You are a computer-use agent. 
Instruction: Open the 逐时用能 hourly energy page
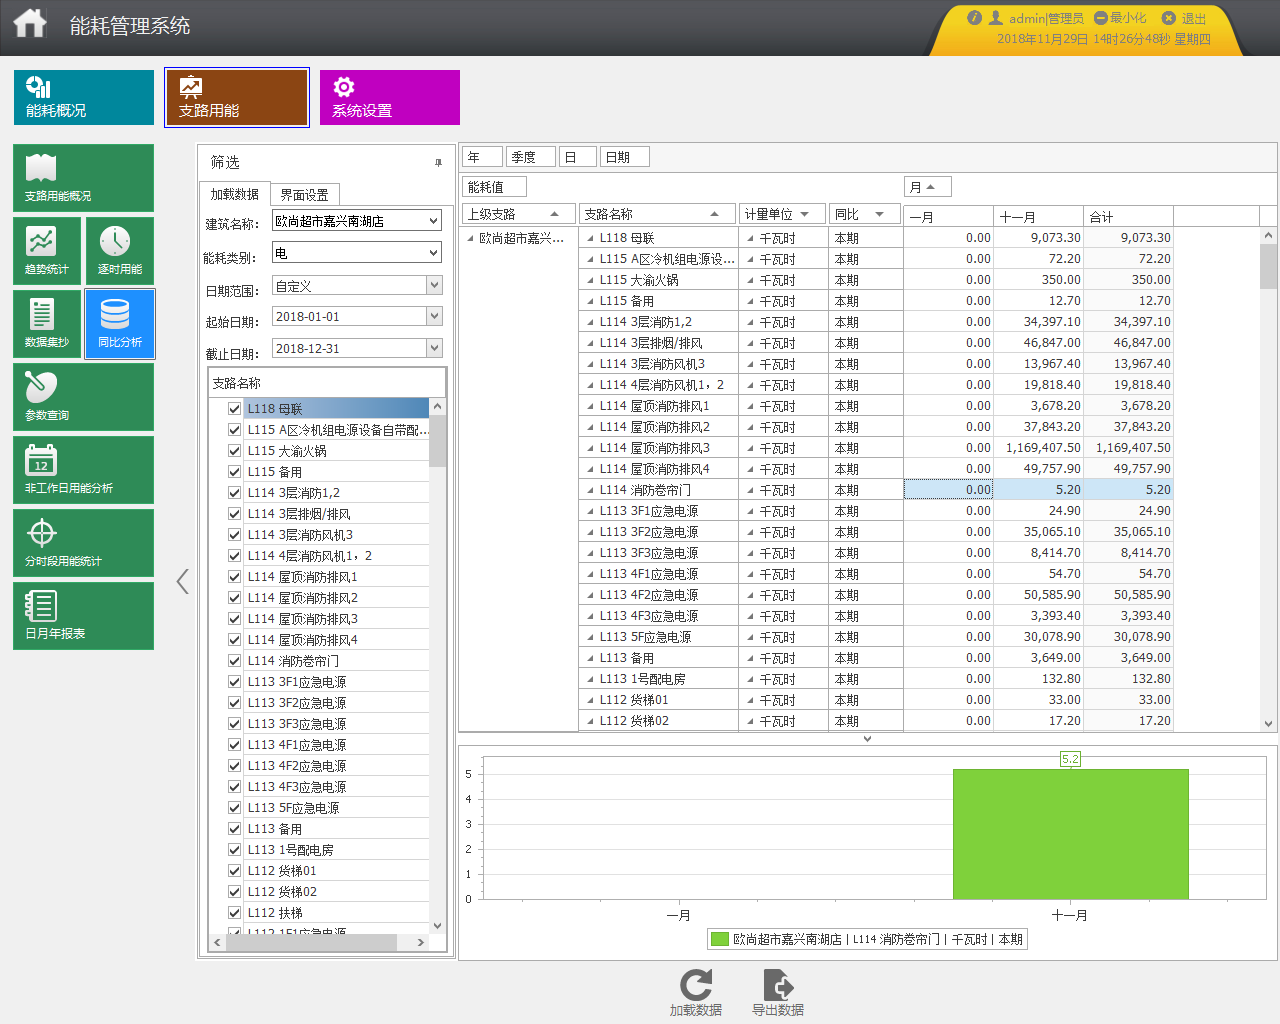119,251
